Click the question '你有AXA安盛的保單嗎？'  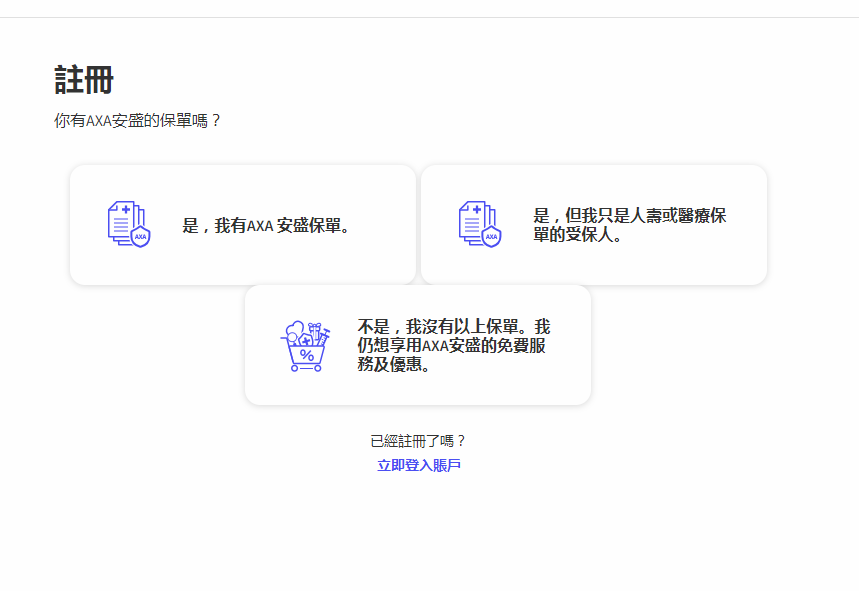click(137, 121)
